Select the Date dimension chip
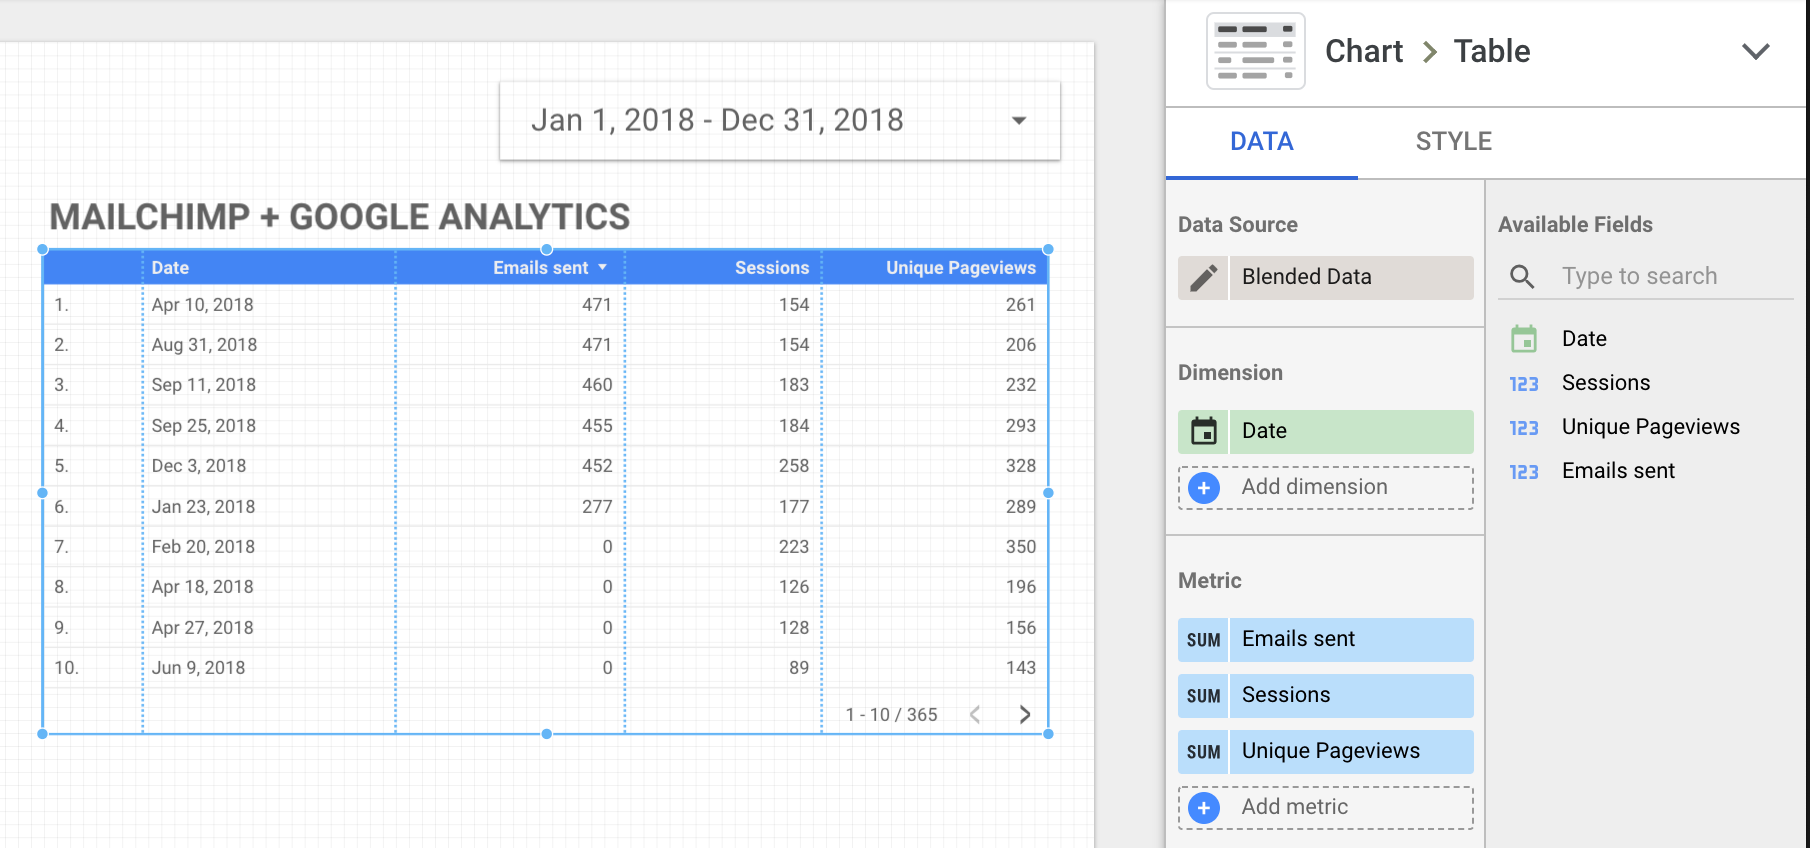The height and width of the screenshot is (848, 1810). [1351, 431]
